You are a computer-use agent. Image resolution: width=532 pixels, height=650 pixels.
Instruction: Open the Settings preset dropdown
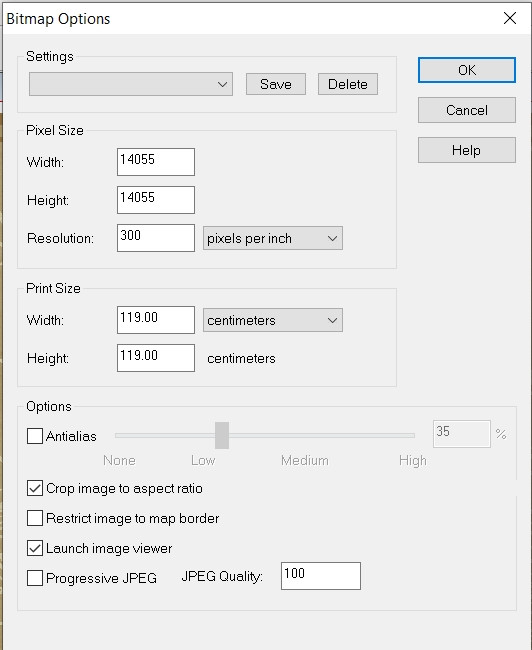point(131,84)
